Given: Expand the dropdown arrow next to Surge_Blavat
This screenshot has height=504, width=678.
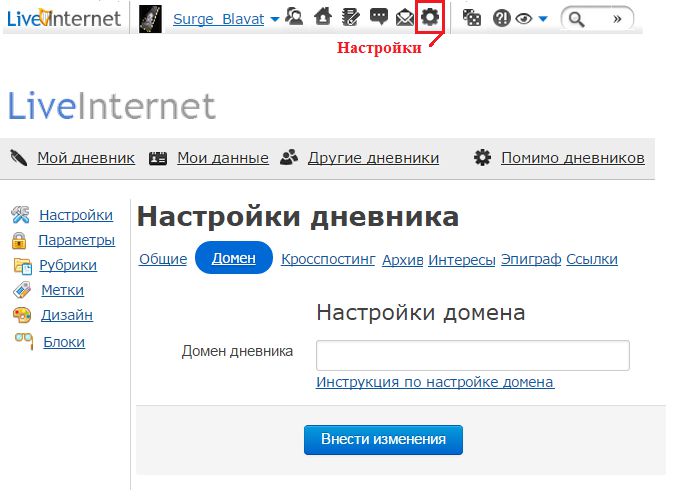Looking at the screenshot, I should tap(275, 19).
